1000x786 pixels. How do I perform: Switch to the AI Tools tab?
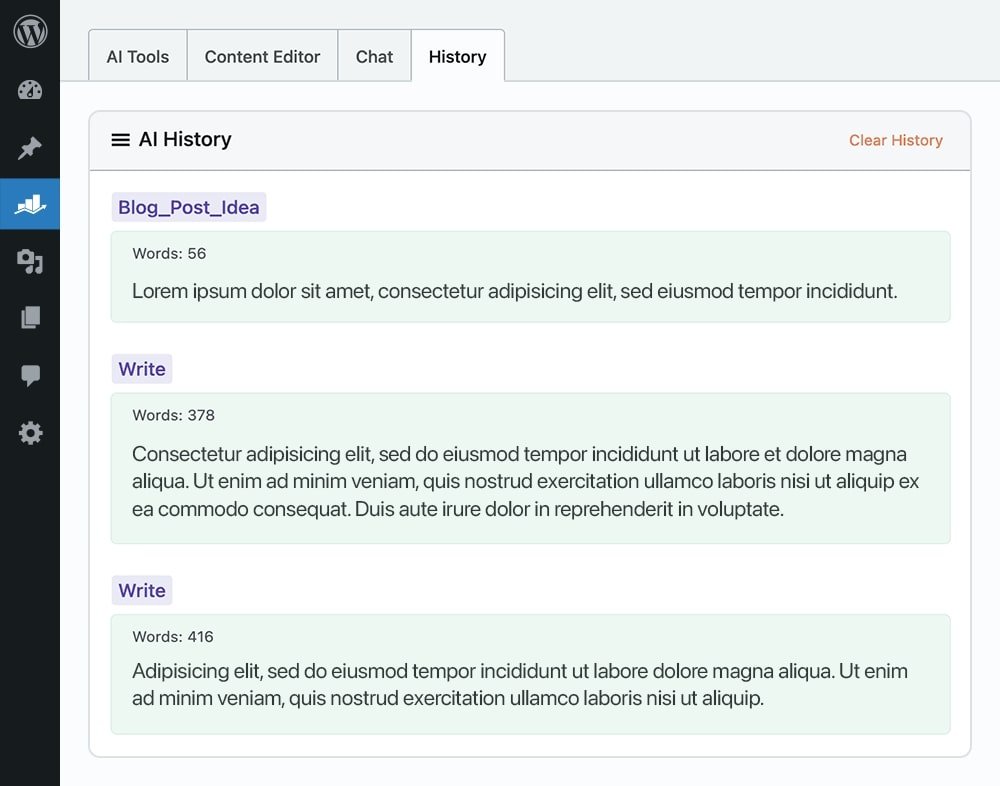tap(137, 56)
